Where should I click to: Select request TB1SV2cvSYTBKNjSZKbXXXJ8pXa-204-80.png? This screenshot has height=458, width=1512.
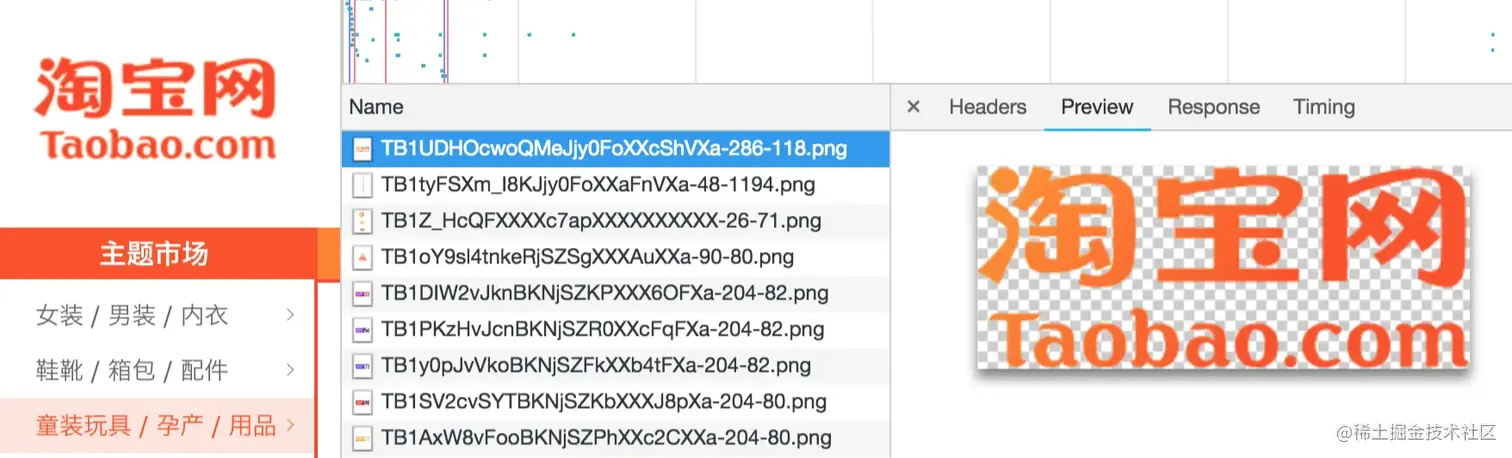coord(615,402)
